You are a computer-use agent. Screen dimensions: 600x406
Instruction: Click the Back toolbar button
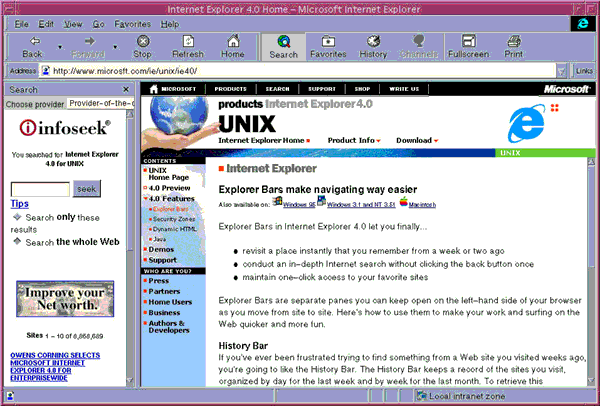click(x=33, y=45)
